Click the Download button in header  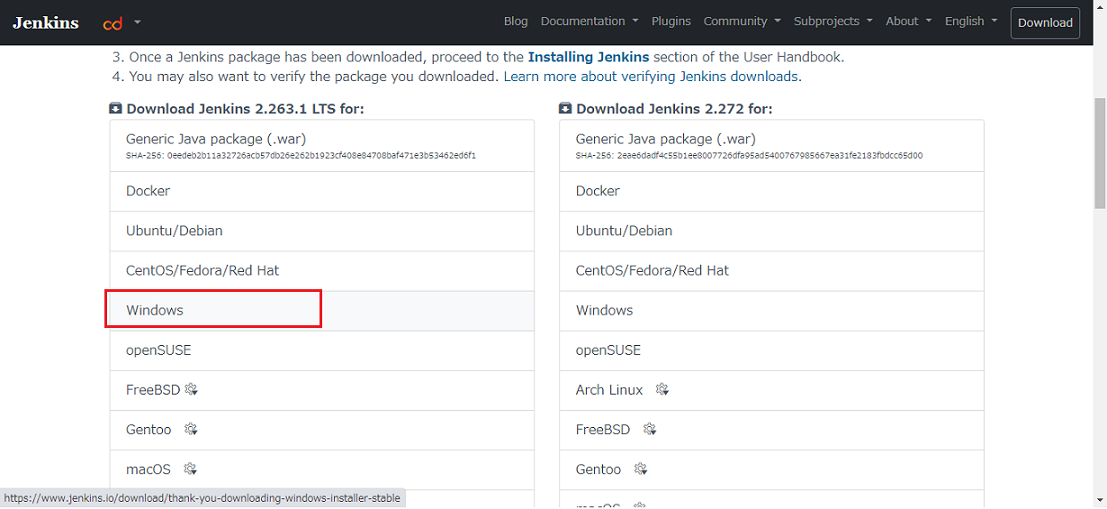[1045, 23]
